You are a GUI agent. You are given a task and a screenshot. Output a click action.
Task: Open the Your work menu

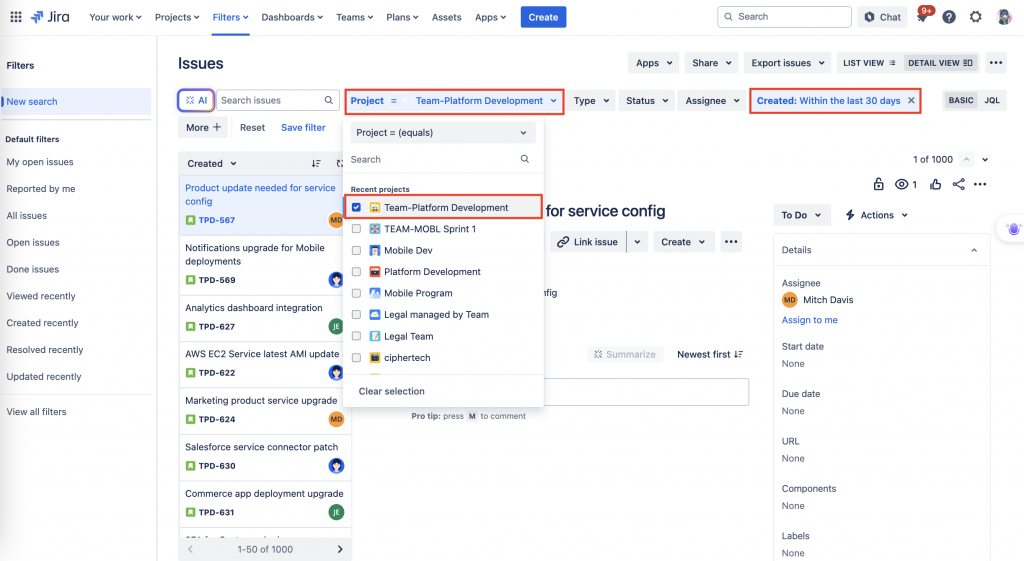(115, 17)
